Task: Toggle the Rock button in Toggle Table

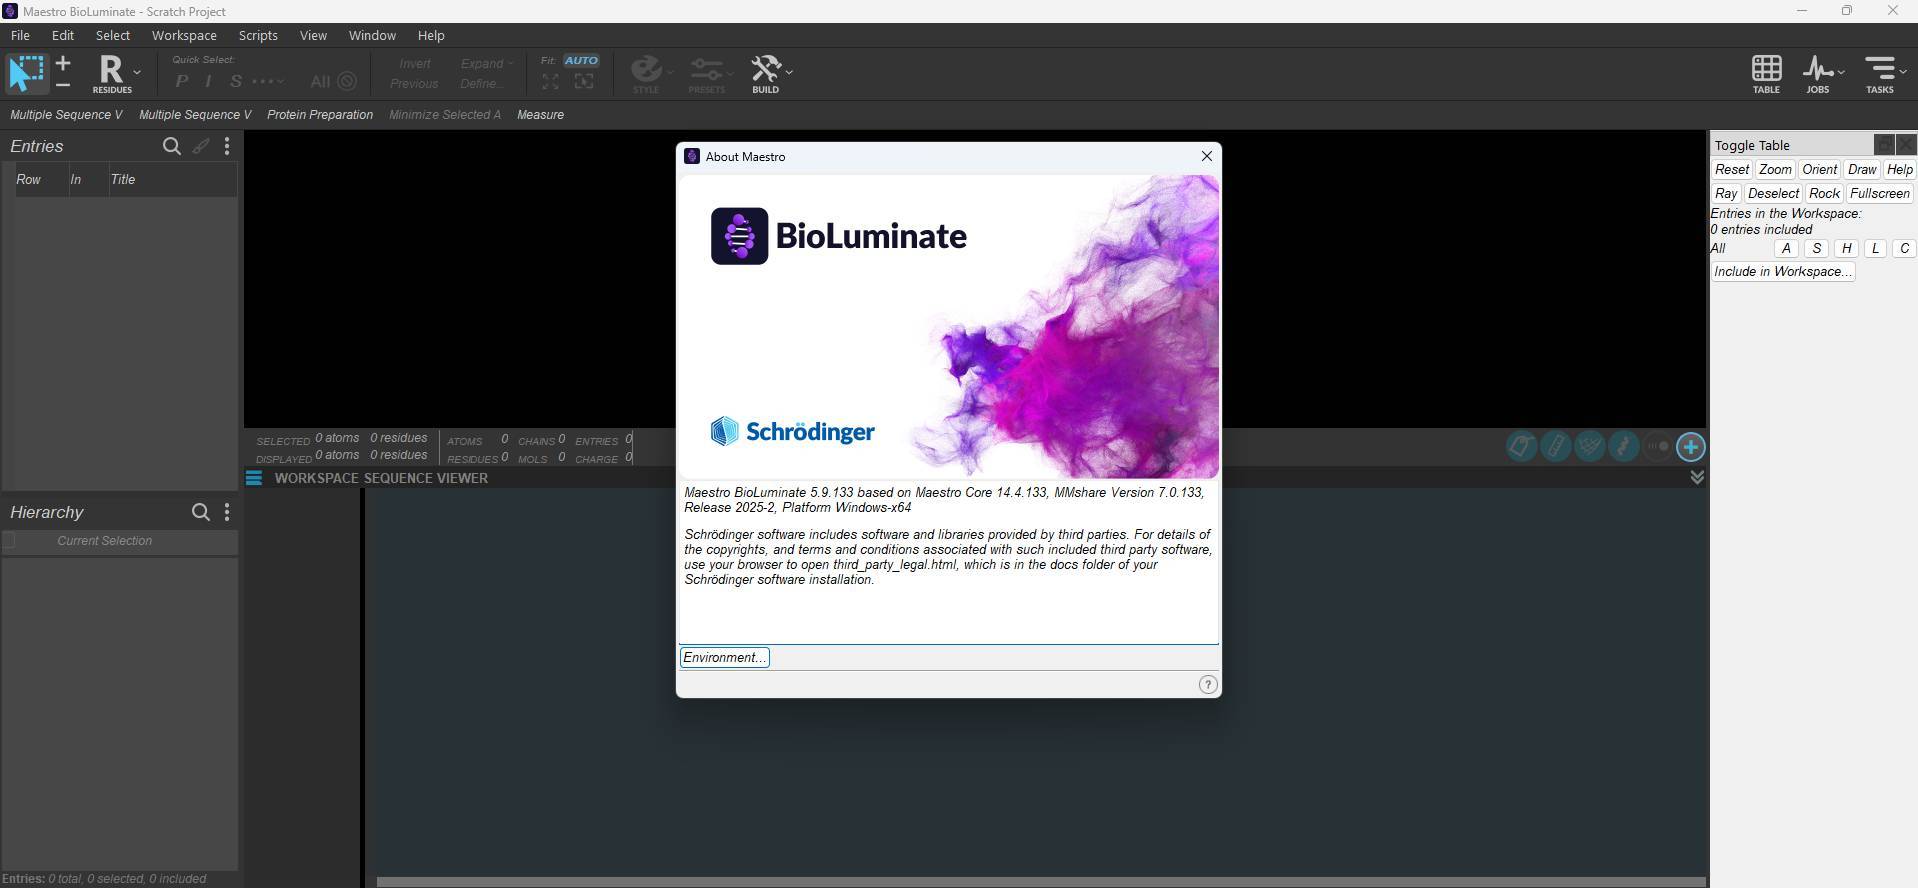Action: click(x=1823, y=194)
